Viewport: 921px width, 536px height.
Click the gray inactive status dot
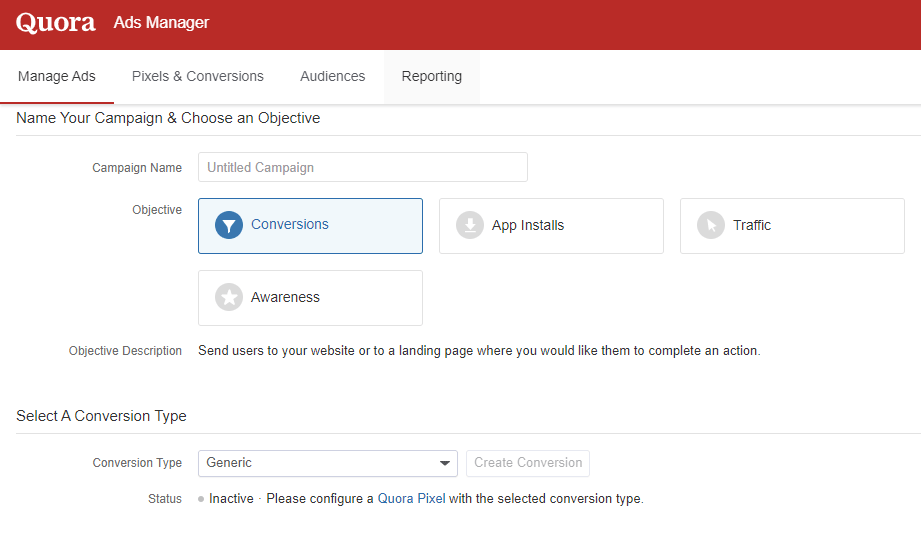[201, 499]
